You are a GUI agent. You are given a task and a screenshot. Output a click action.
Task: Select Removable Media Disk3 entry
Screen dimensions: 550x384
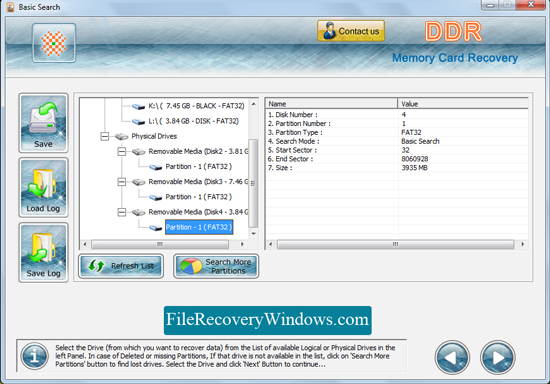point(198,182)
